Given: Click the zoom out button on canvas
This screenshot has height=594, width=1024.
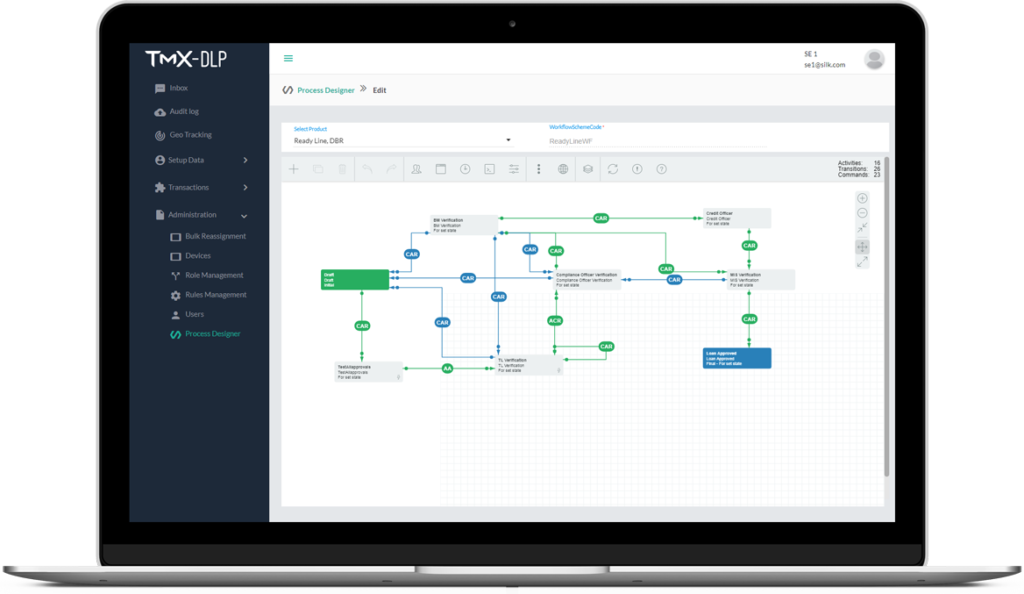Looking at the screenshot, I should (x=862, y=213).
